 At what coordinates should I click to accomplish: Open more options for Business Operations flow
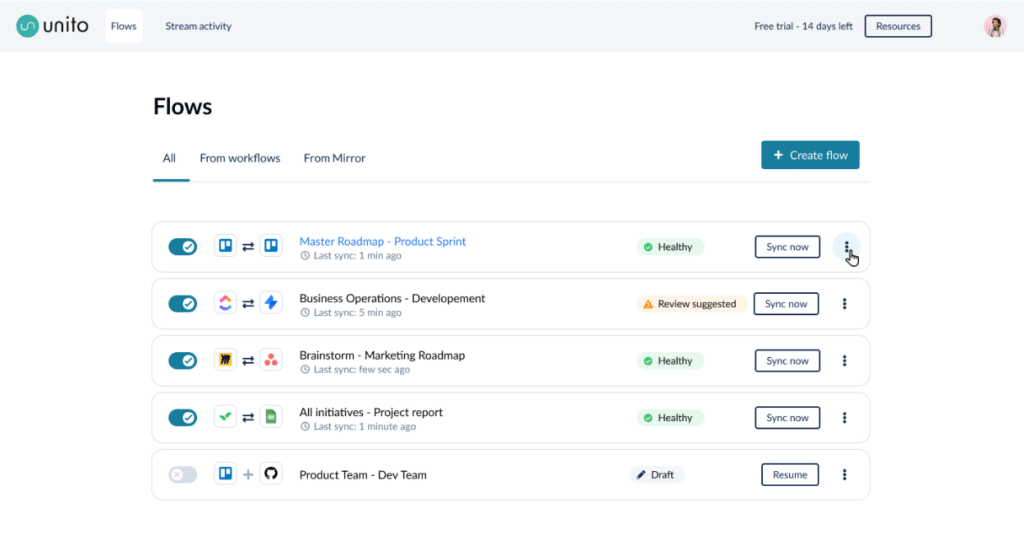(x=844, y=303)
